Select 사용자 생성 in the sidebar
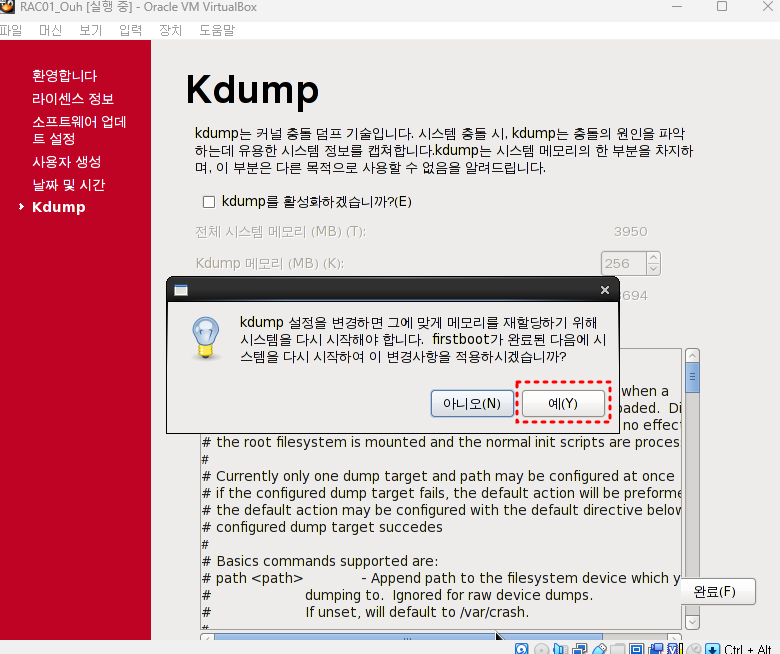 coord(67,162)
